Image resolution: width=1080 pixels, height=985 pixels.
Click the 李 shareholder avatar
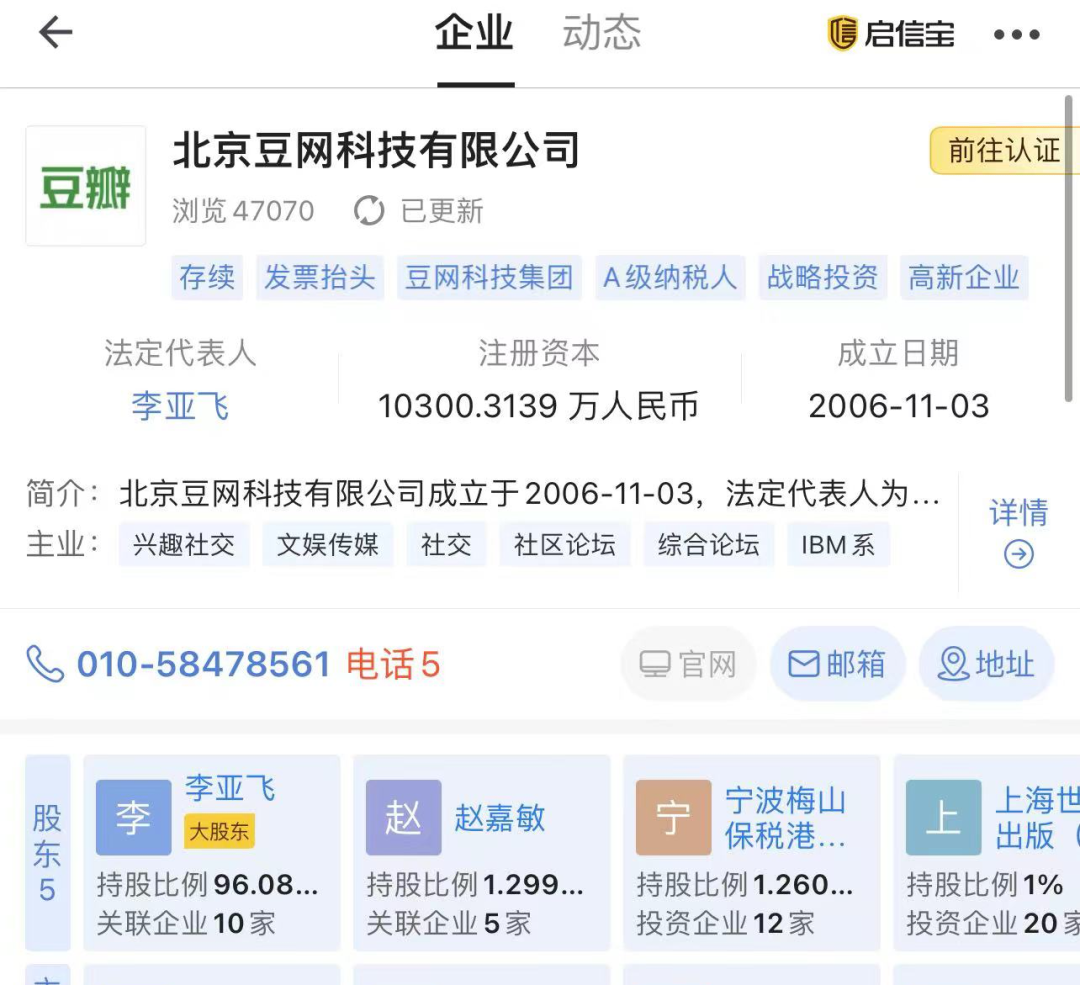tap(134, 818)
